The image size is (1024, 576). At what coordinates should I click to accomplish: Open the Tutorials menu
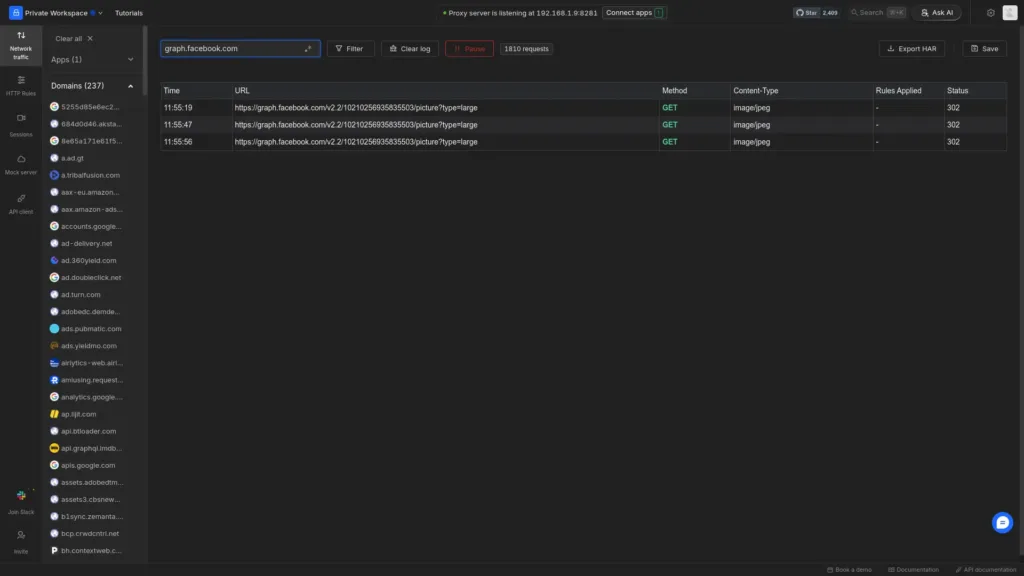129,12
